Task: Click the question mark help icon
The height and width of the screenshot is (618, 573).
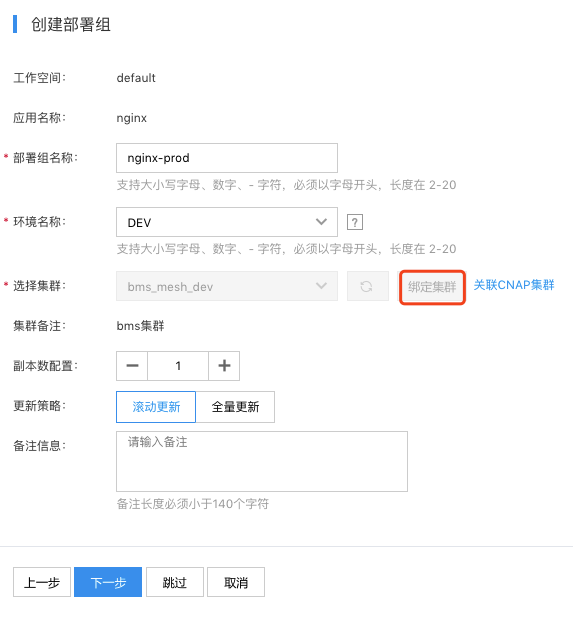Action: click(354, 222)
